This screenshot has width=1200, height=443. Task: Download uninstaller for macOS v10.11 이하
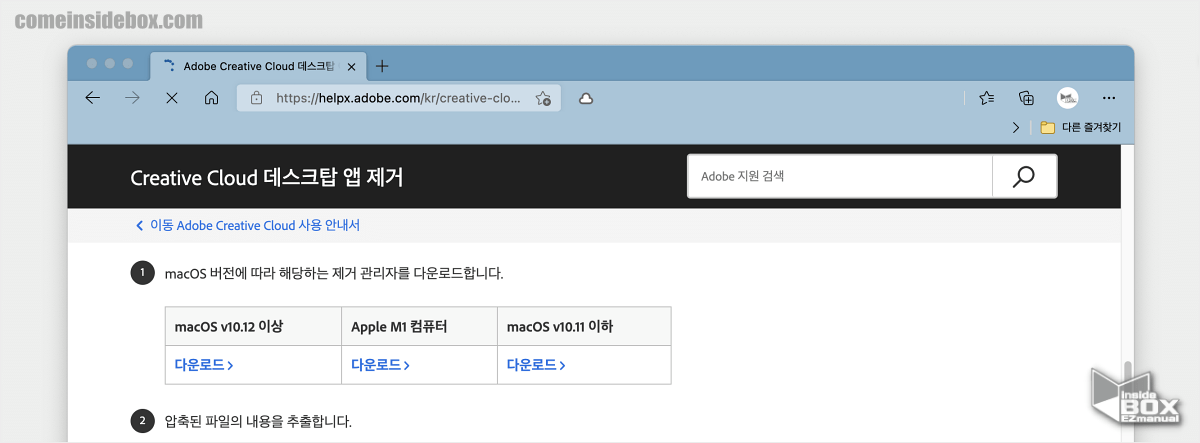pyautogui.click(x=536, y=365)
